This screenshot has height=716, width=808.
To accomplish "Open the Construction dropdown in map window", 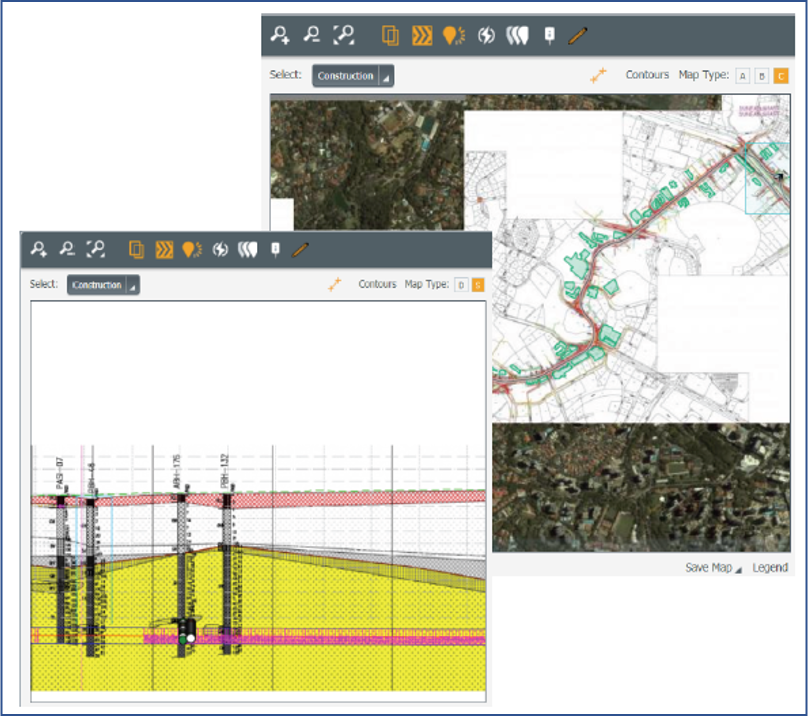I will [x=353, y=76].
